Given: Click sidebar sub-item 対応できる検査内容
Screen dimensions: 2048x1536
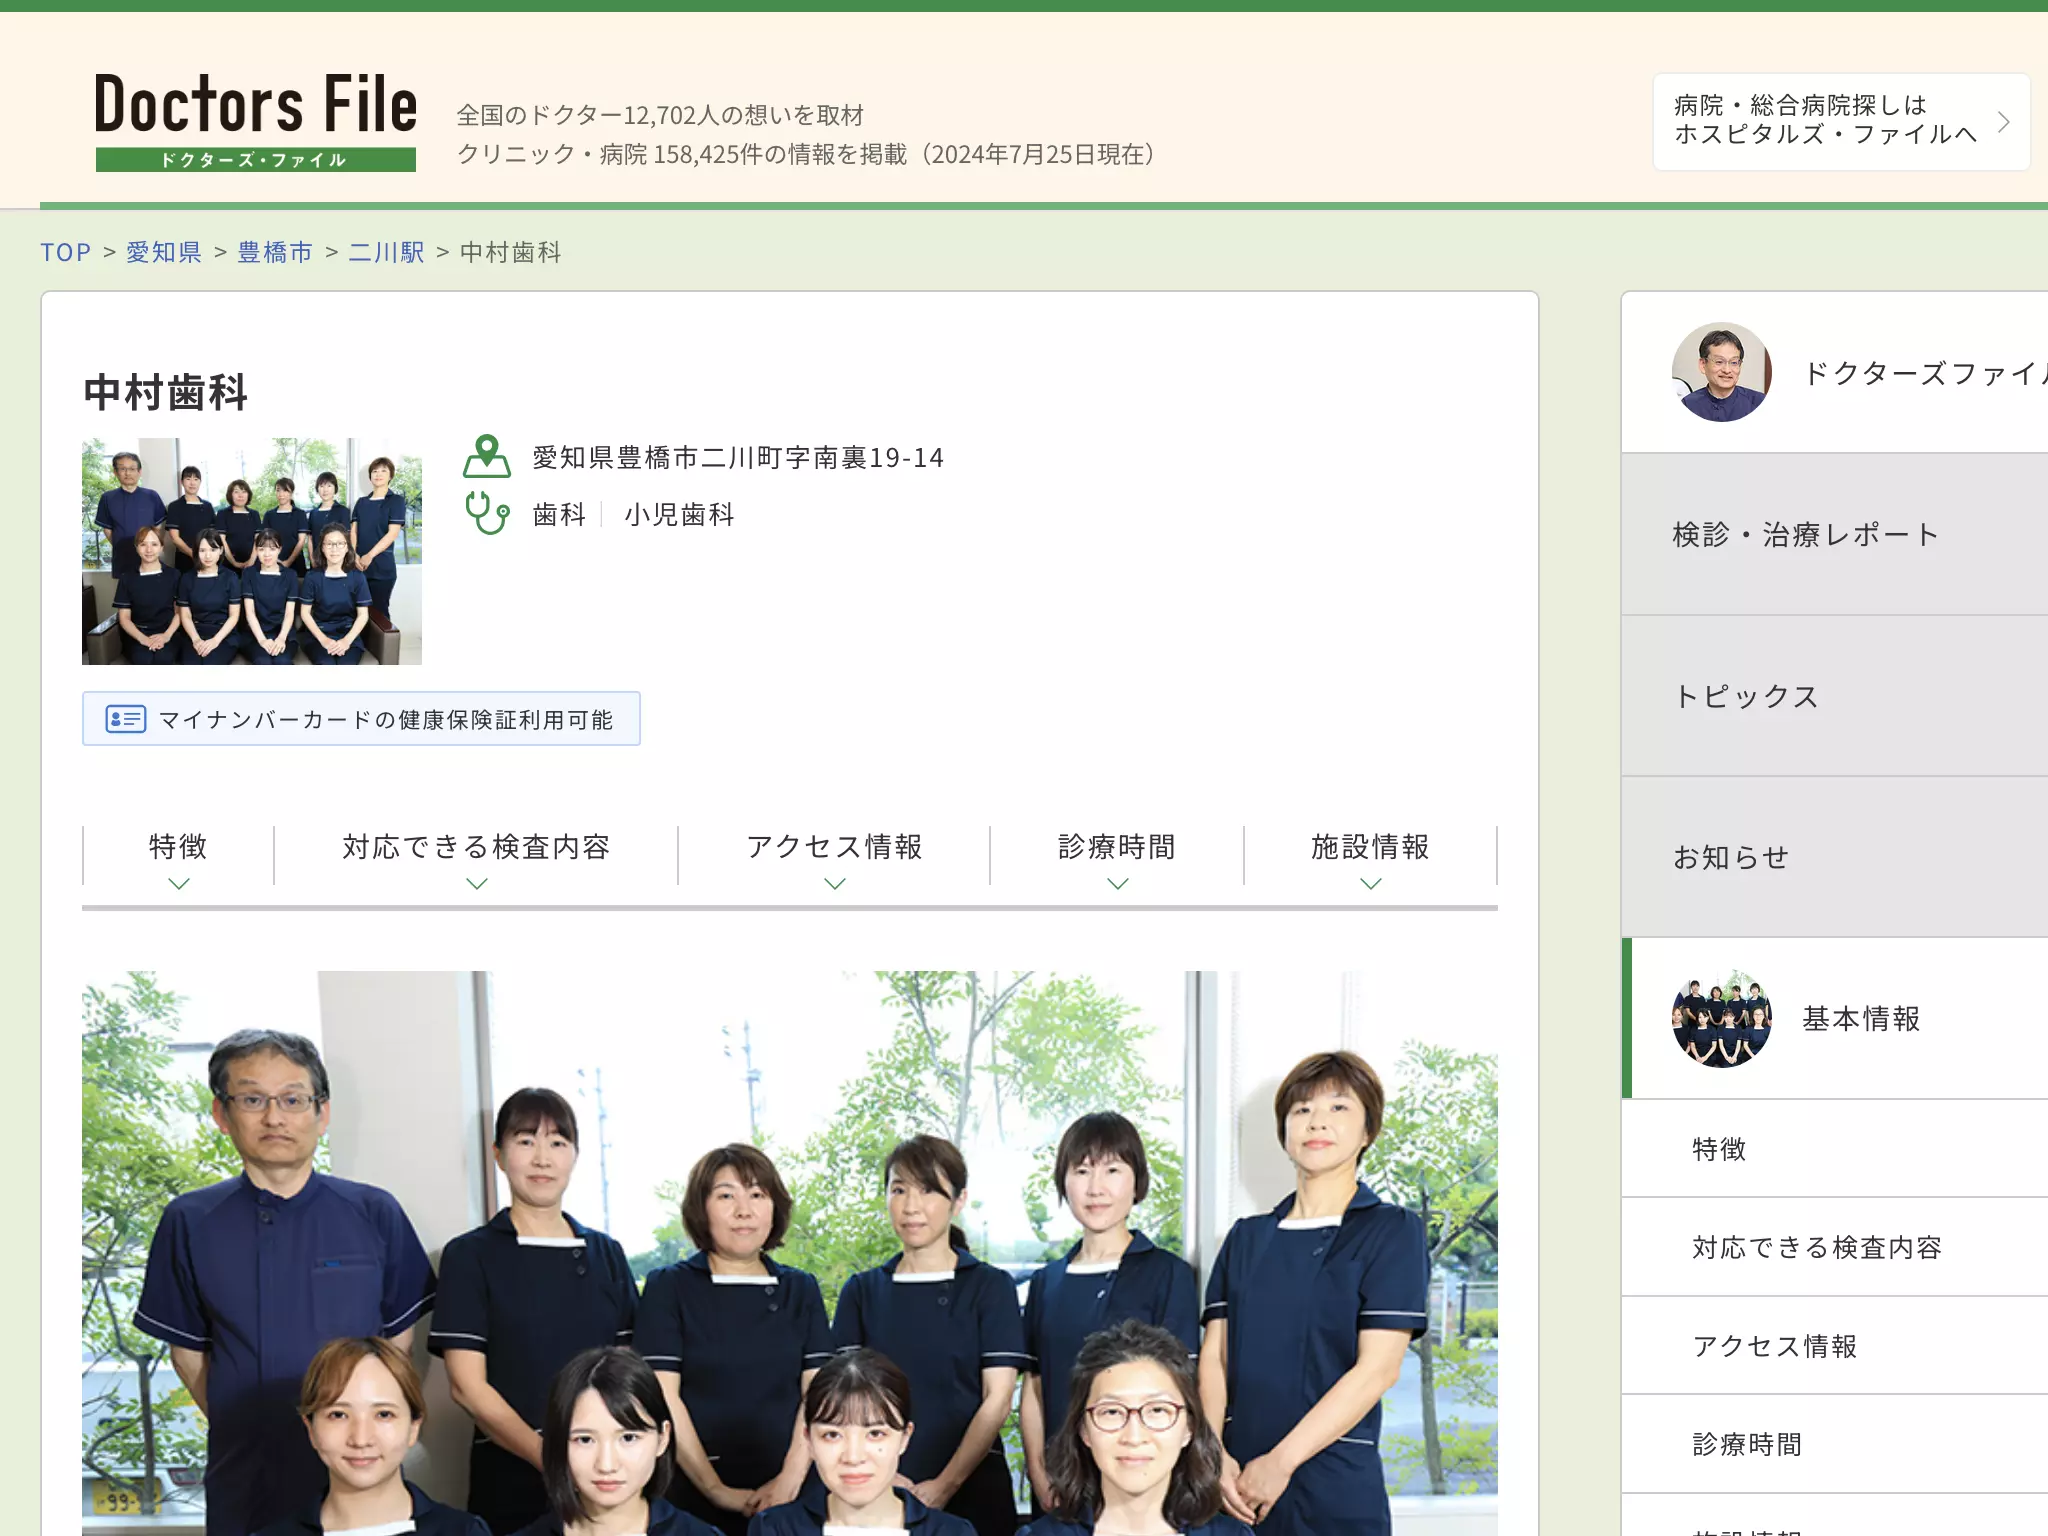Looking at the screenshot, I should pyautogui.click(x=1834, y=1247).
